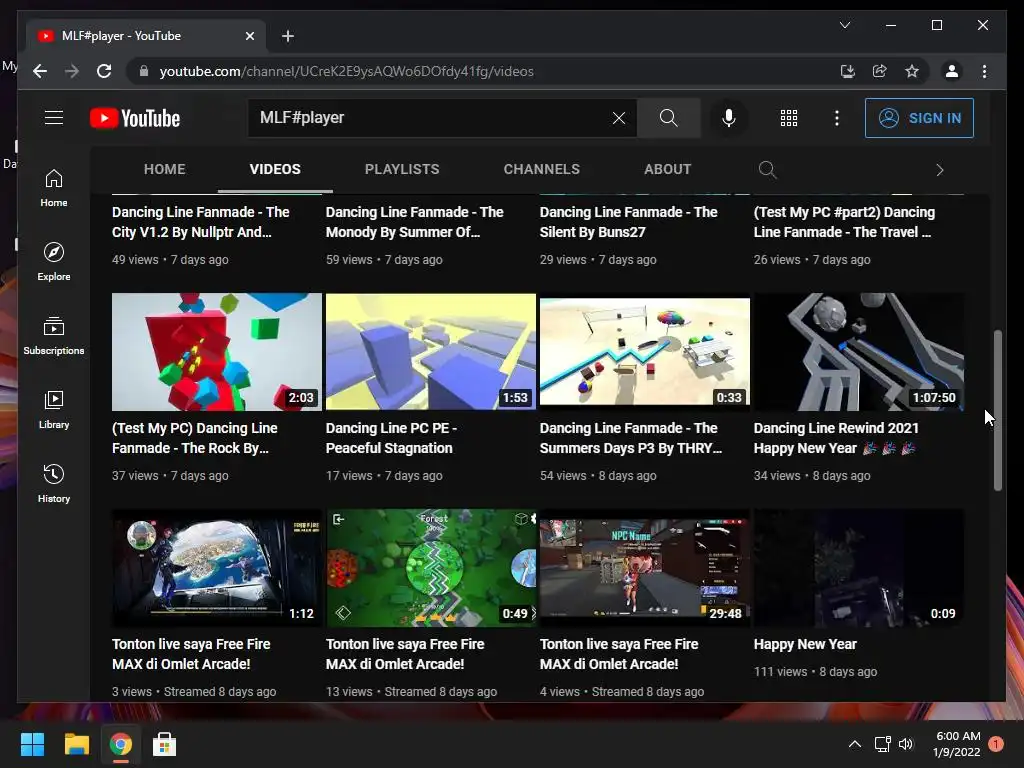Open '(Test My PC #part2)' video title
The image size is (1024, 768).
pyautogui.click(x=844, y=222)
